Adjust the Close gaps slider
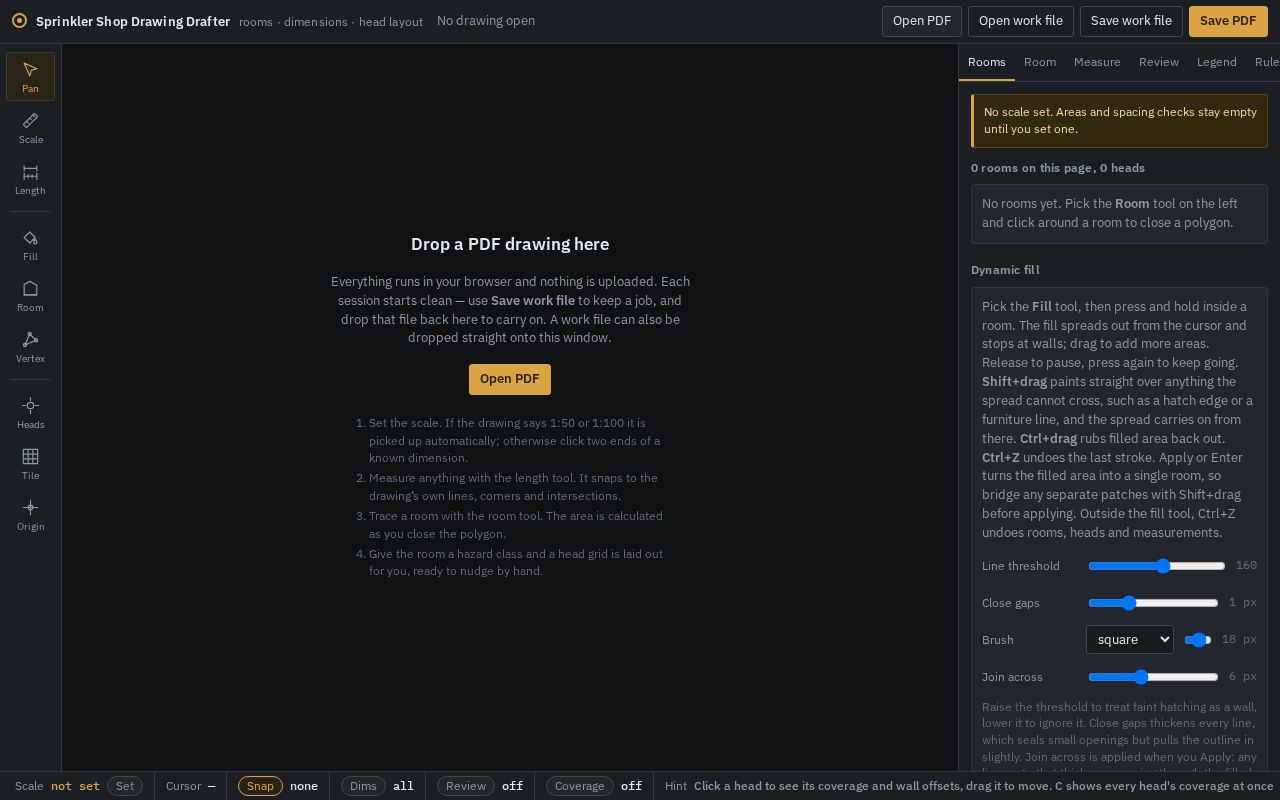The image size is (1280, 800). coord(1154,603)
